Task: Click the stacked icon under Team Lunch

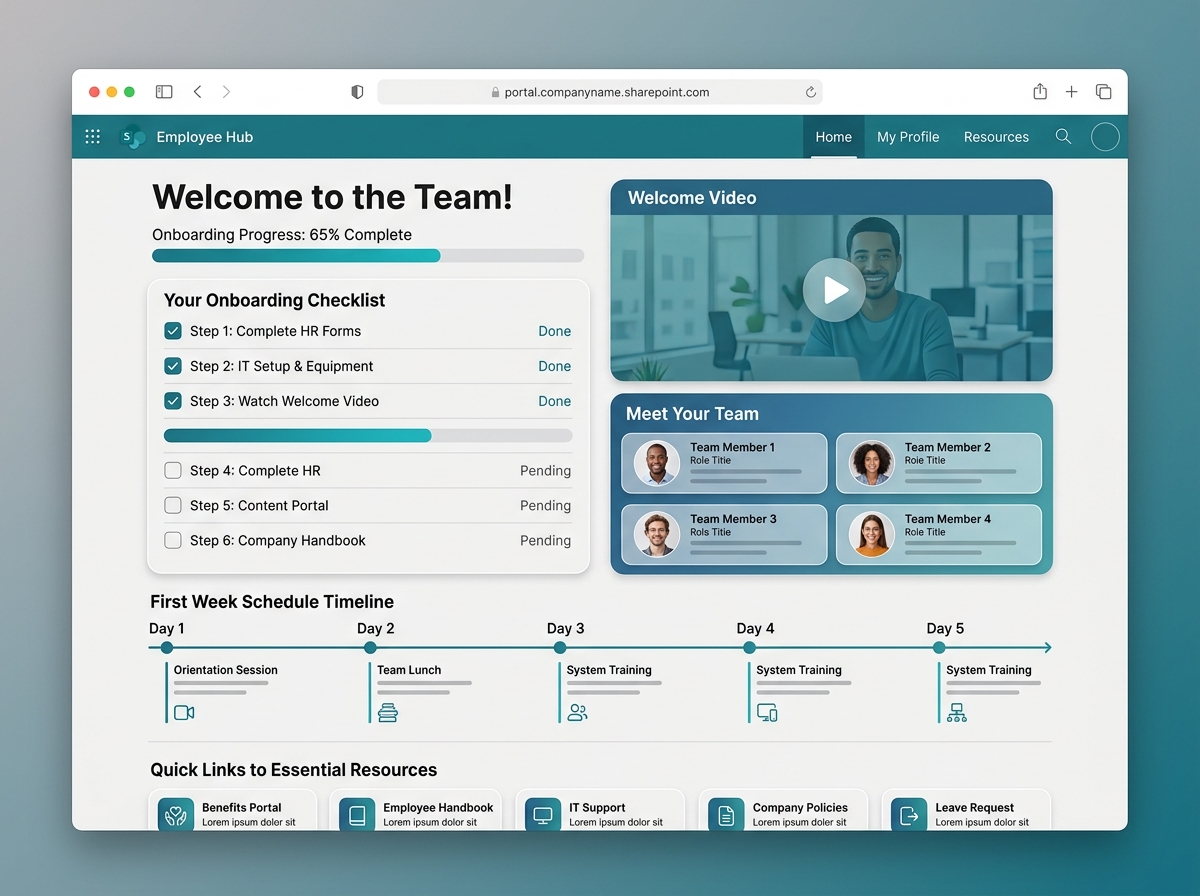Action: point(388,713)
